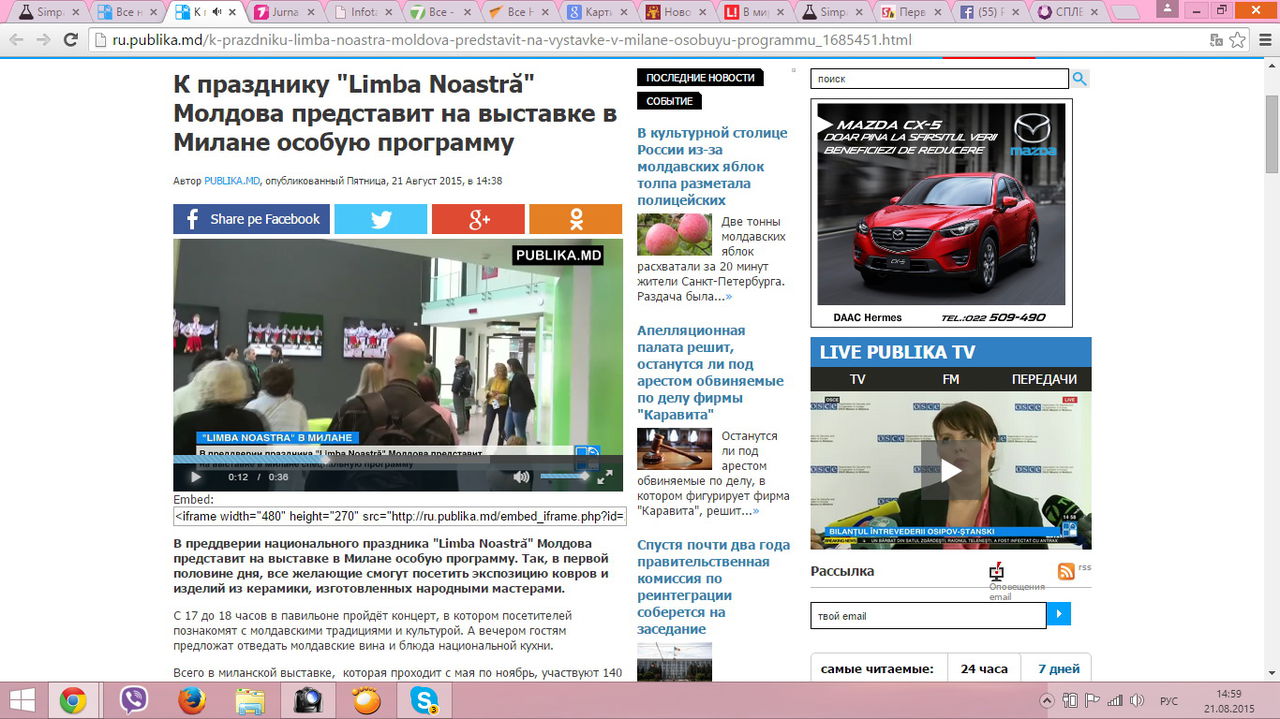Switch to the Infota browser tab
This screenshot has width=1280, height=719.
(x=362, y=13)
